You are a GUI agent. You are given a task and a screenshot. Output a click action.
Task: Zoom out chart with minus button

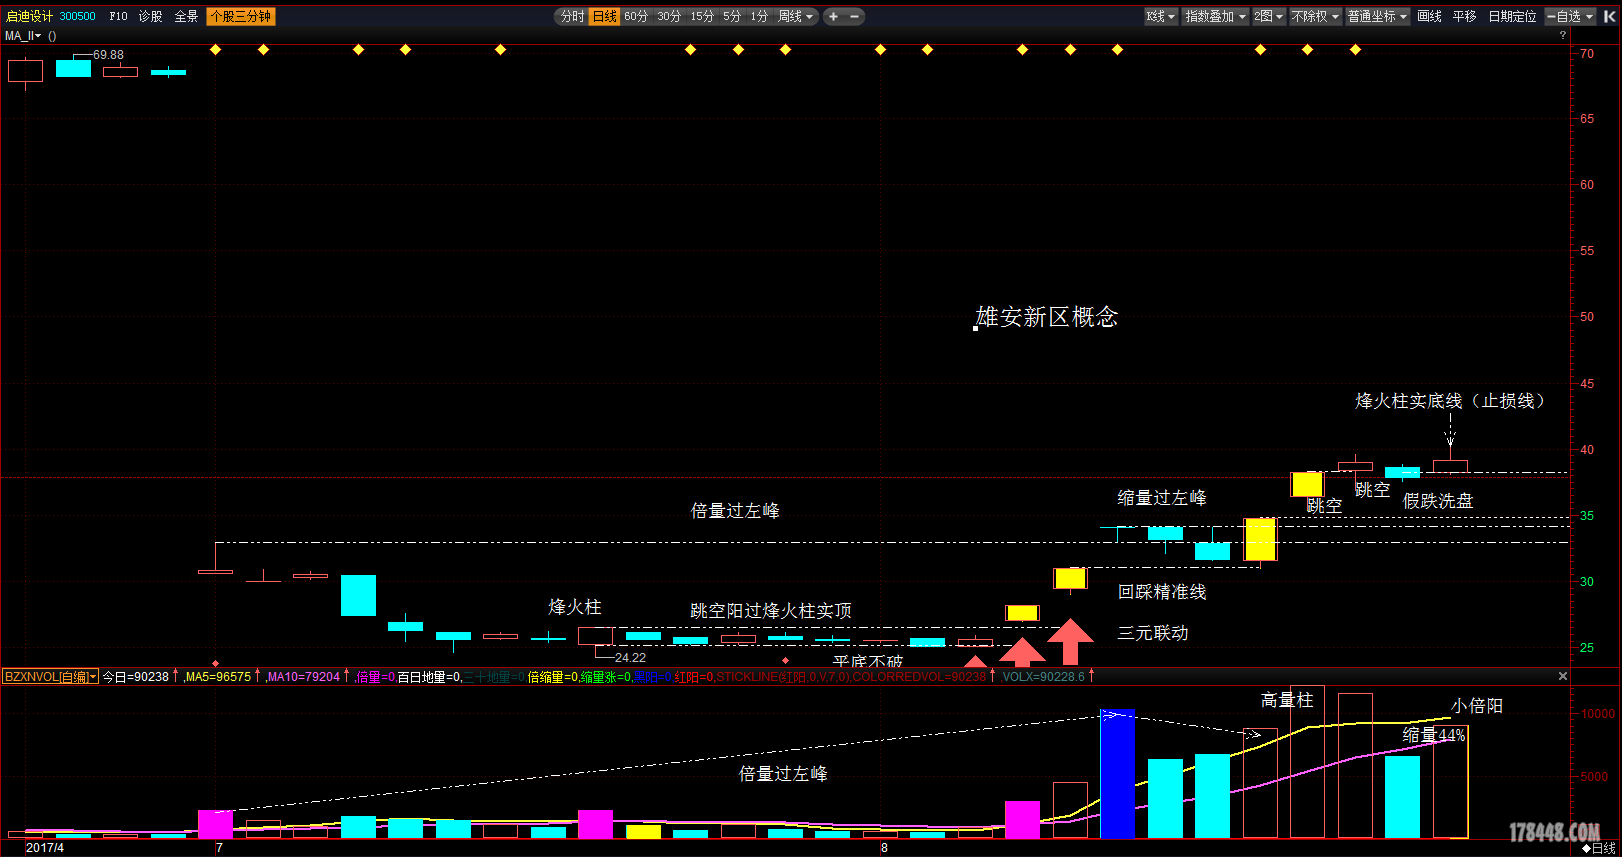click(855, 16)
